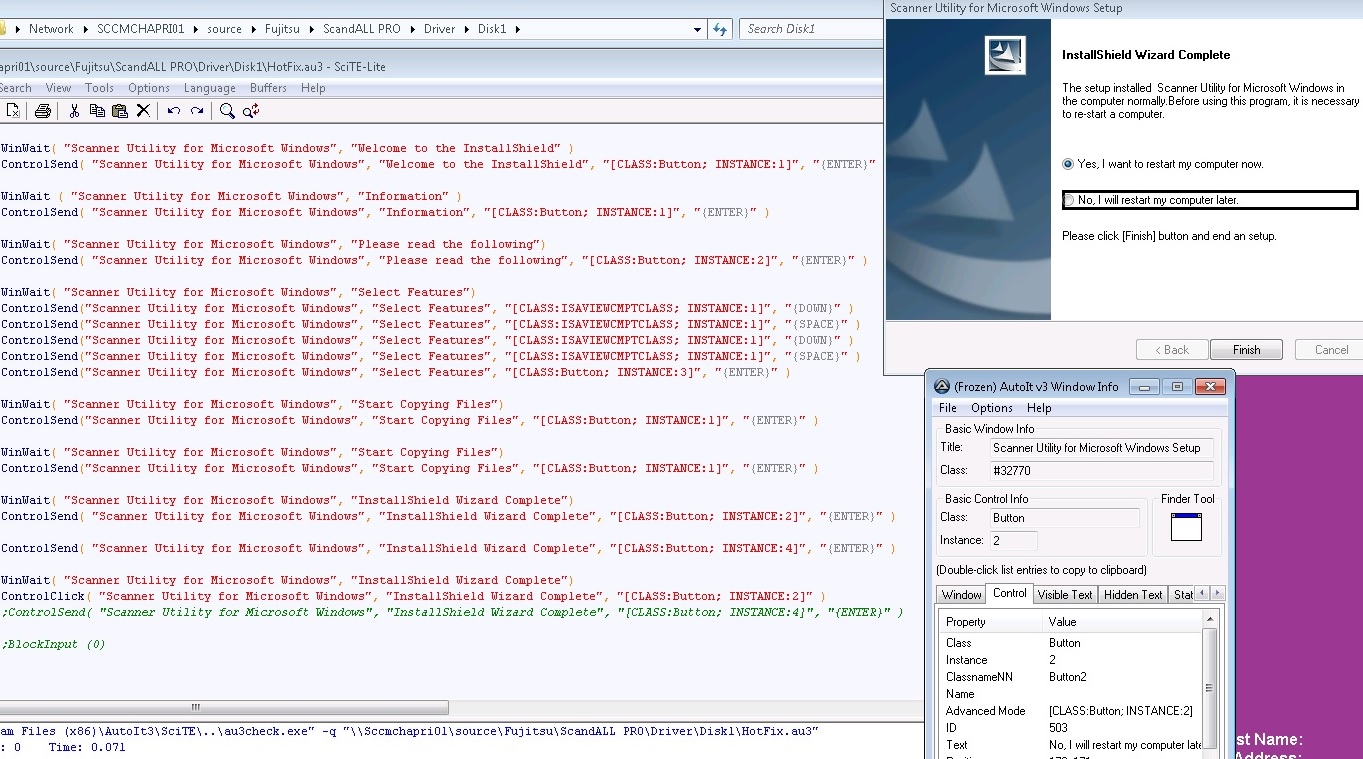
Task: Select "Yes, I want to restart" radio button
Action: [x=1069, y=164]
